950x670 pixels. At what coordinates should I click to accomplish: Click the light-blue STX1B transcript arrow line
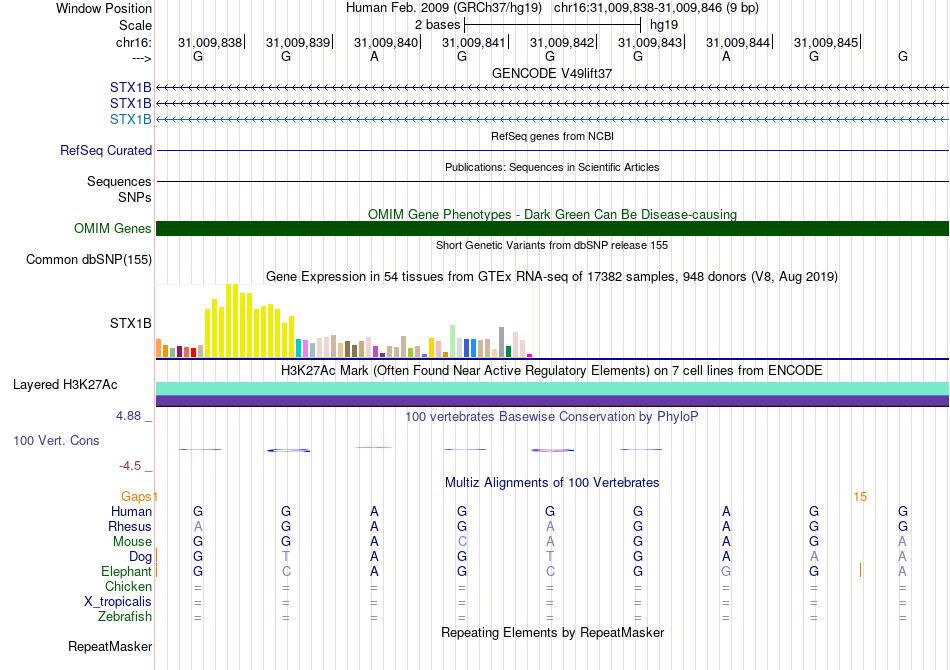552,119
